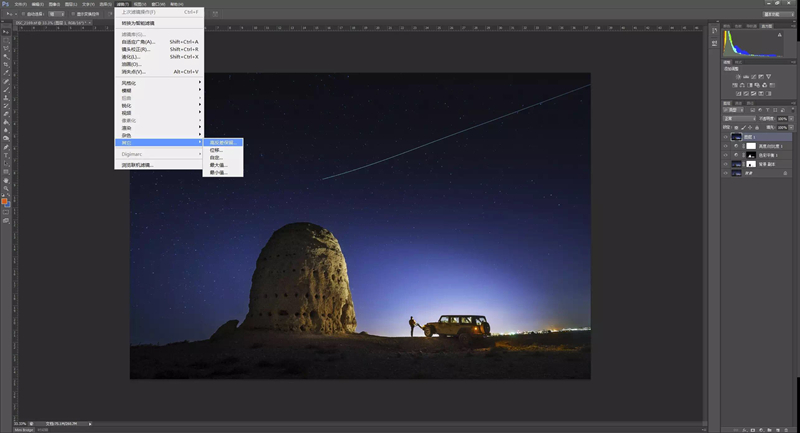Screen dimensions: 800x433
Task: Select the Lasso tool
Action: pos(6,48)
